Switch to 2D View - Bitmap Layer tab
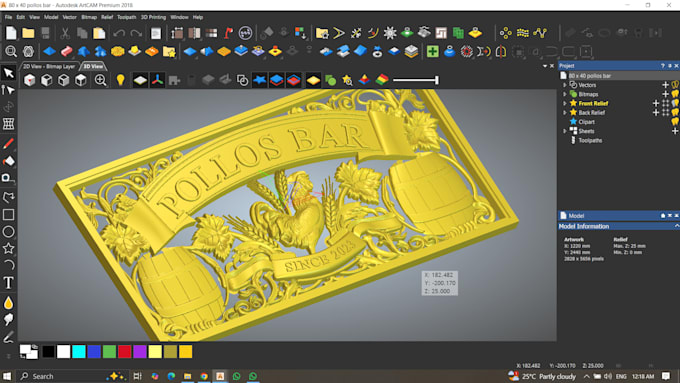The image size is (680, 383). click(49, 66)
